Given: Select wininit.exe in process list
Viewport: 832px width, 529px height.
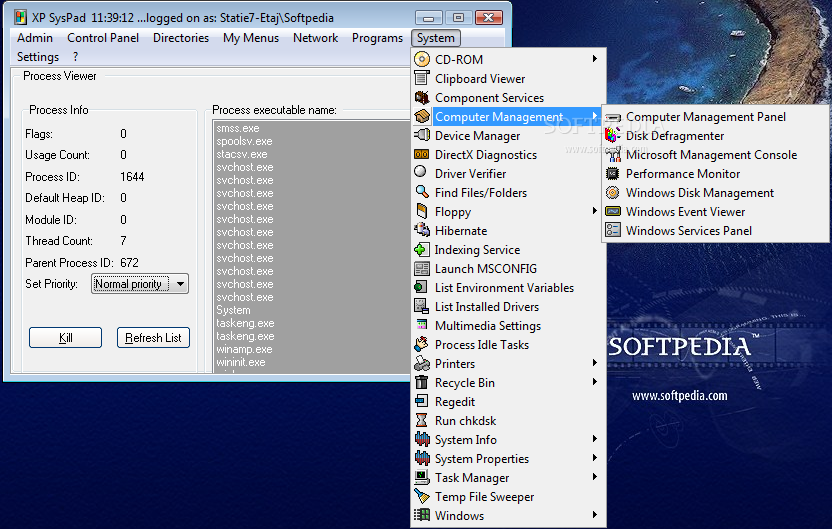Looking at the screenshot, I should click(240, 362).
